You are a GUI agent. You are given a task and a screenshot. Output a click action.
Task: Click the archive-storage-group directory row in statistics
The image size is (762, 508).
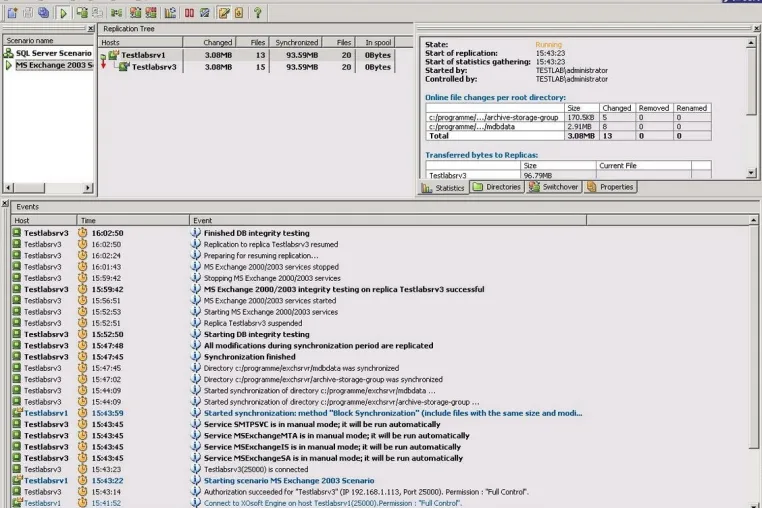click(x=568, y=118)
